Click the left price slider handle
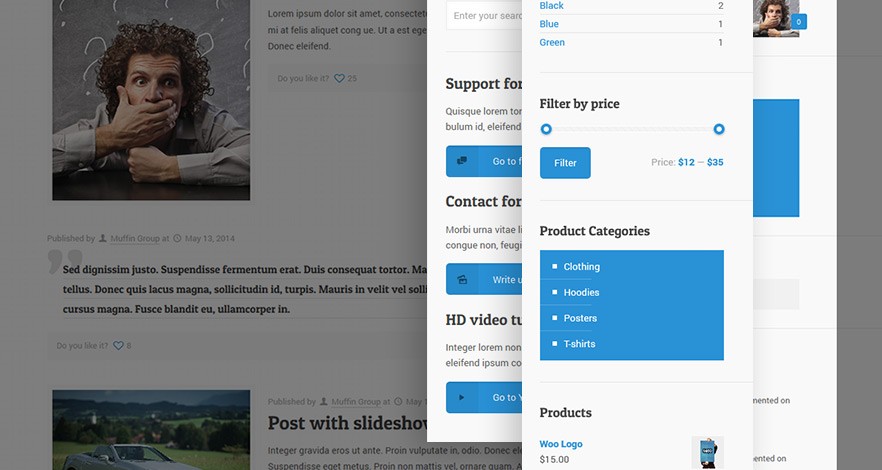 546,129
